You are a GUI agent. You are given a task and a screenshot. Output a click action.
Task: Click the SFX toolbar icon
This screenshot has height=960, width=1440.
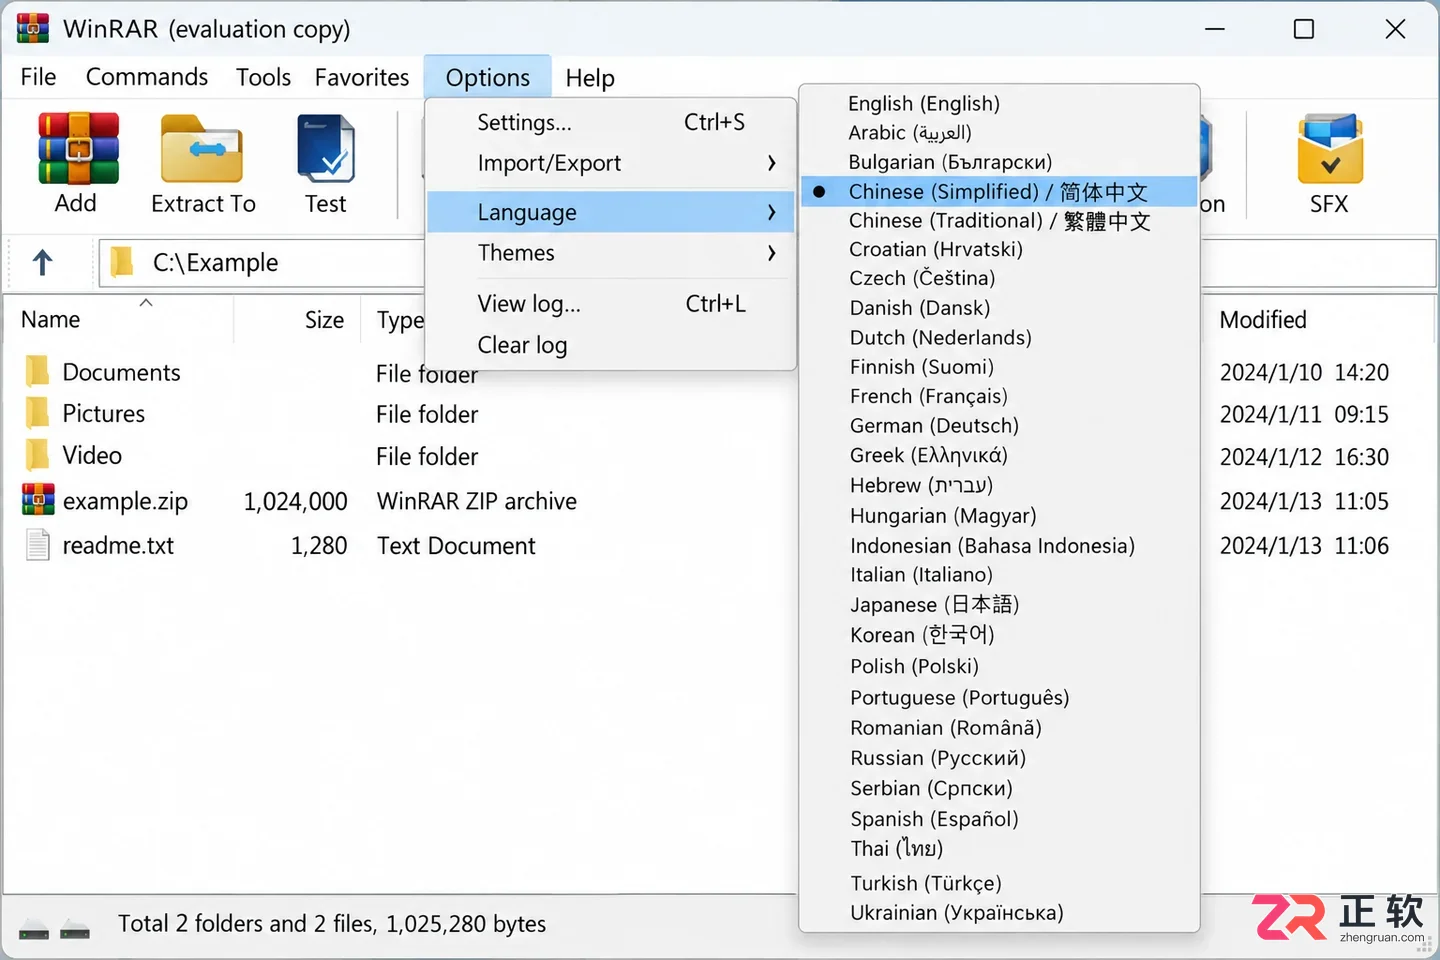1329,149
